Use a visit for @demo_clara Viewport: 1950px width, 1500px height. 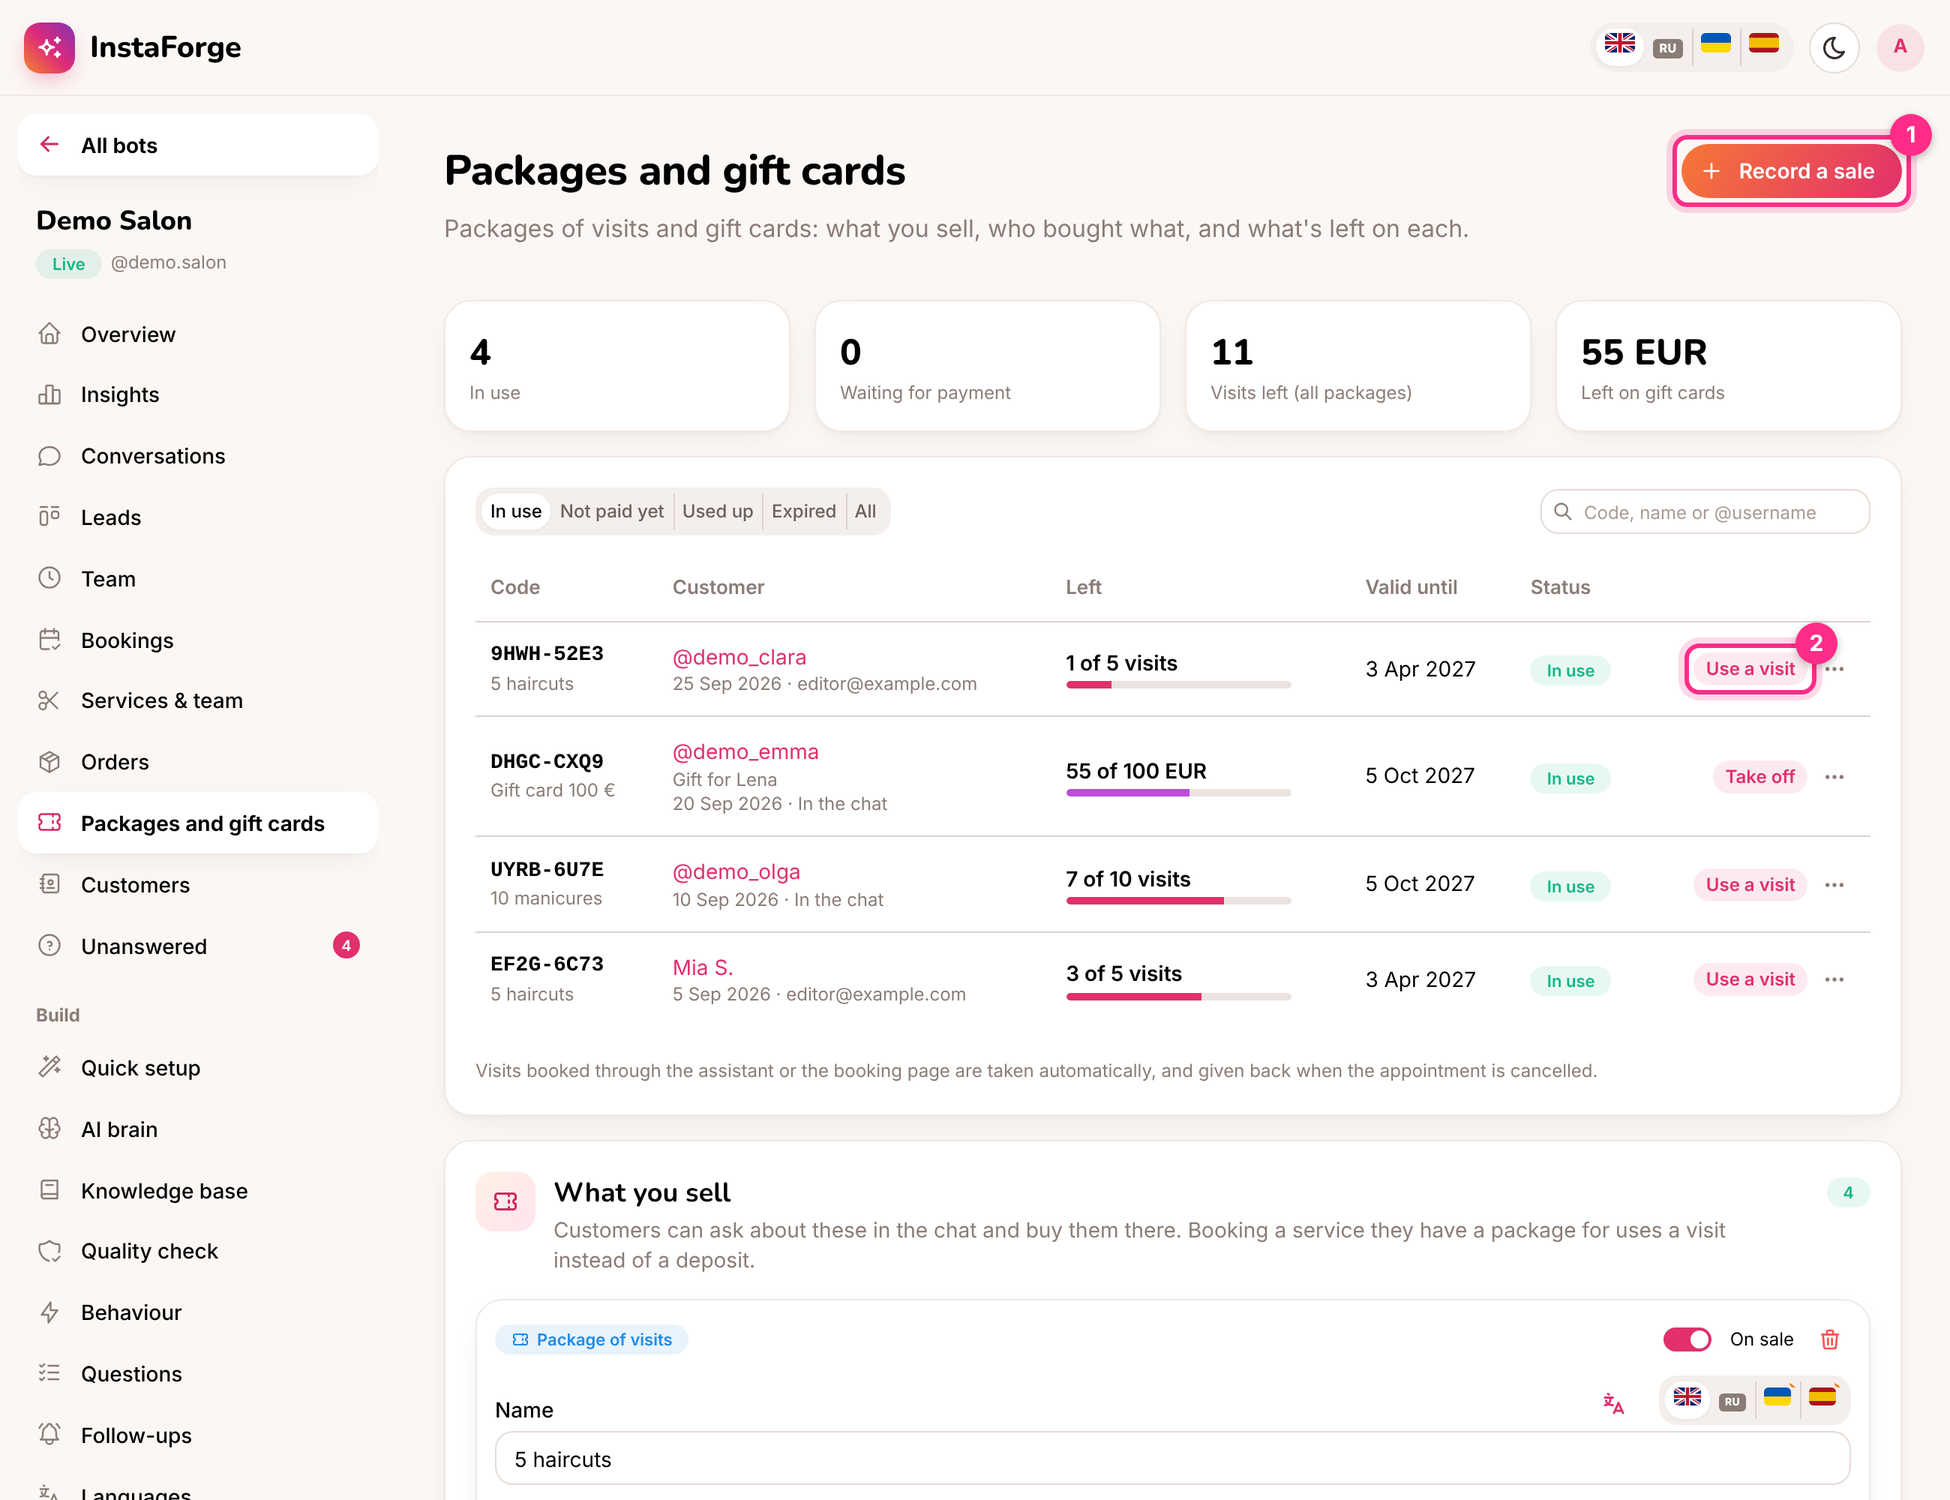pos(1750,669)
